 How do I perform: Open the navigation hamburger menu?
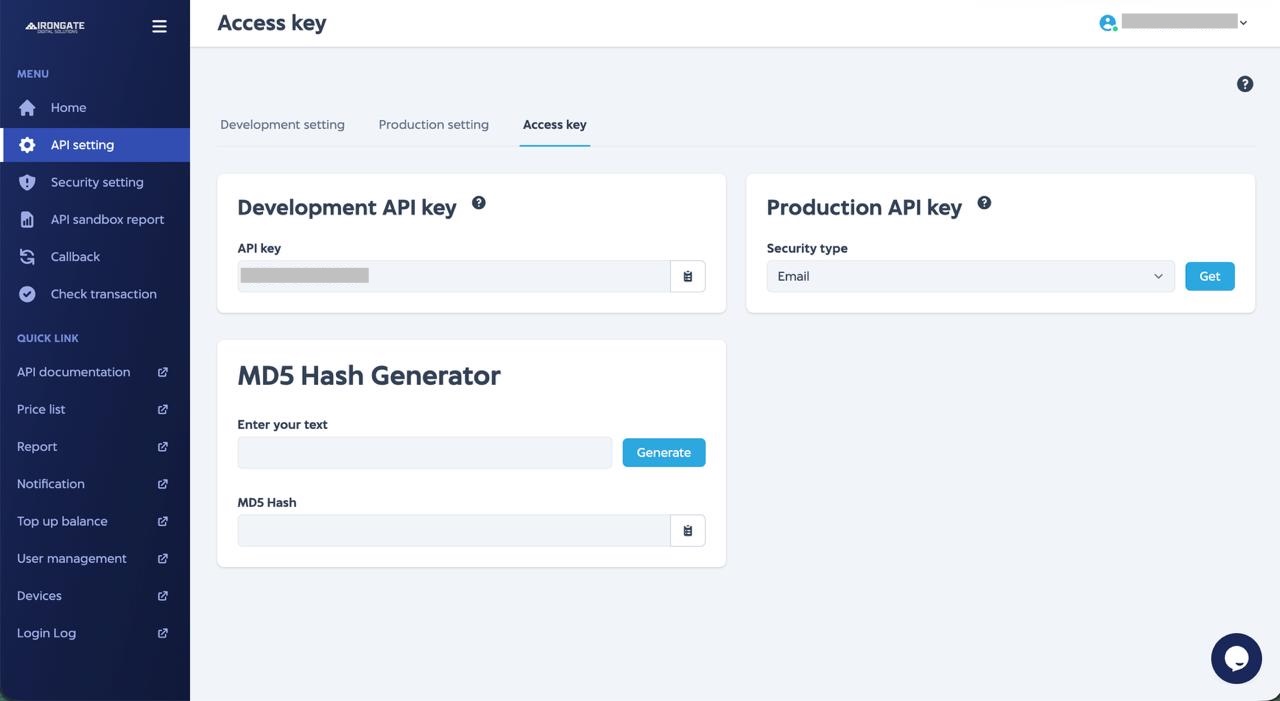(159, 26)
